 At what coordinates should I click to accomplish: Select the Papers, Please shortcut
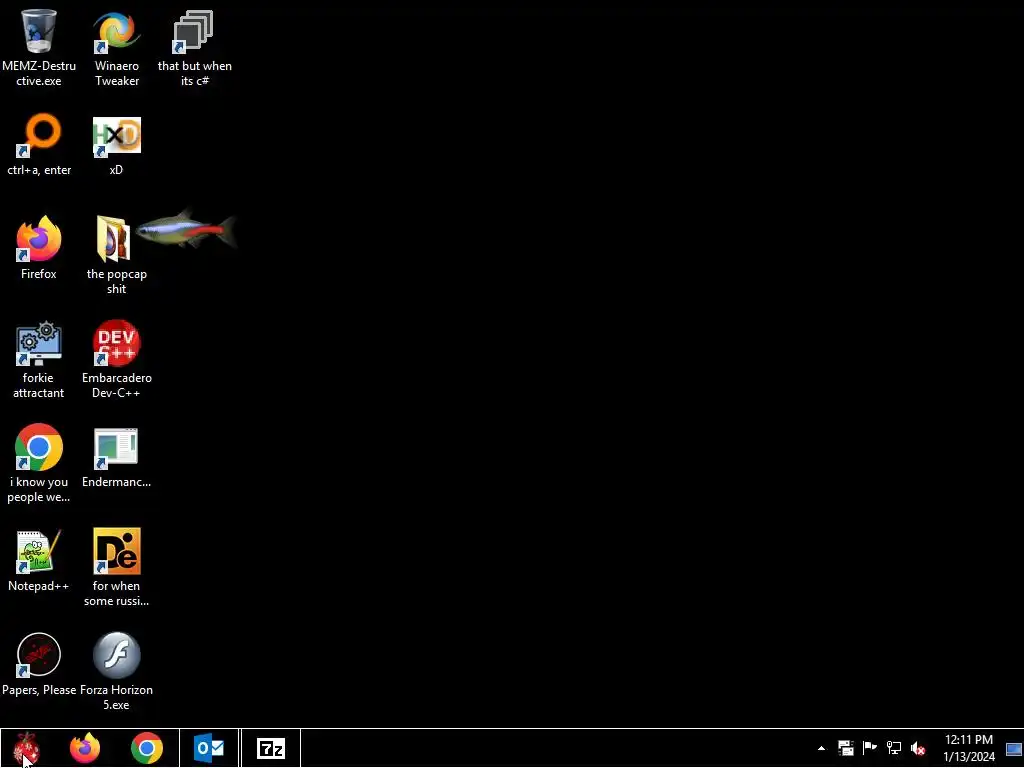pos(39,655)
